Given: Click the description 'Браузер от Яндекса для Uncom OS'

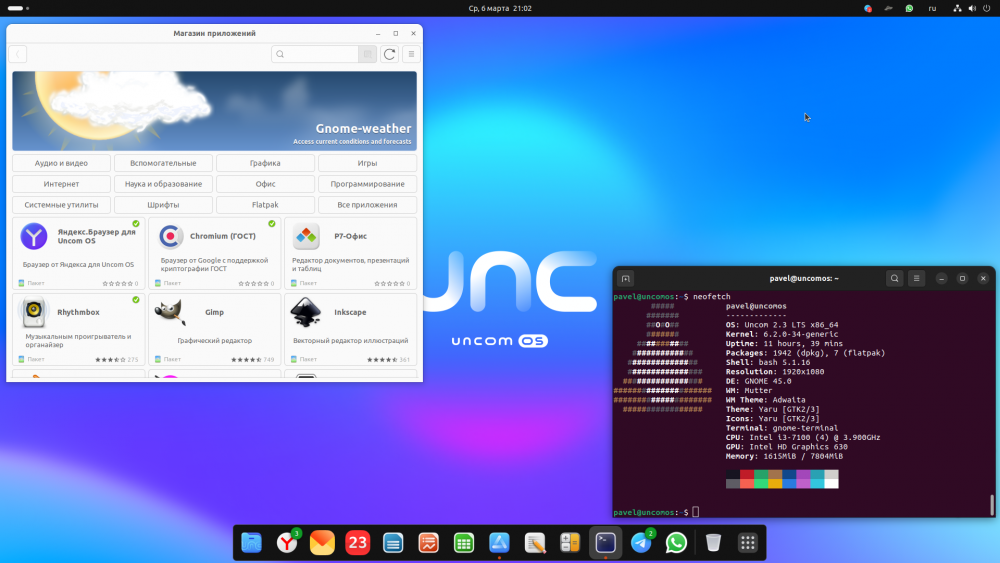Looking at the screenshot, I should [78, 265].
